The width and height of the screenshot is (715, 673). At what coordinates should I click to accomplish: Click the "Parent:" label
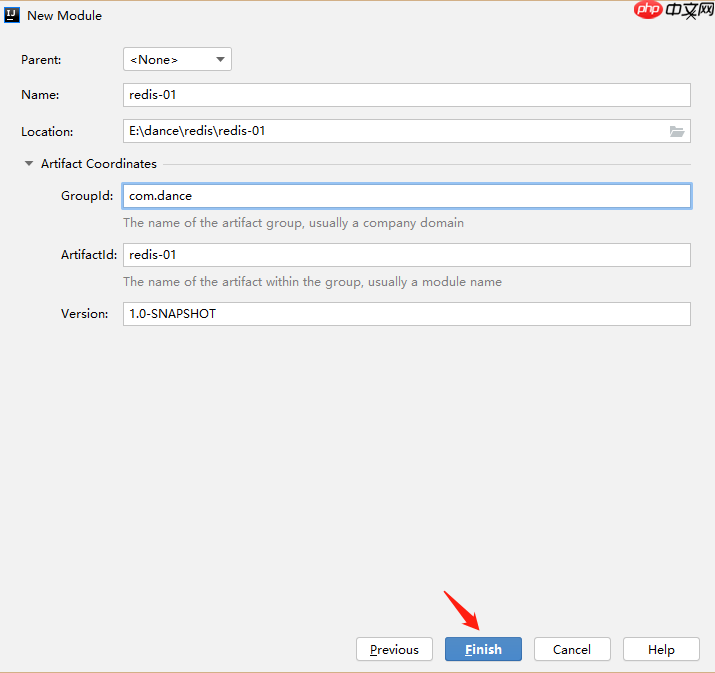pyautogui.click(x=41, y=60)
